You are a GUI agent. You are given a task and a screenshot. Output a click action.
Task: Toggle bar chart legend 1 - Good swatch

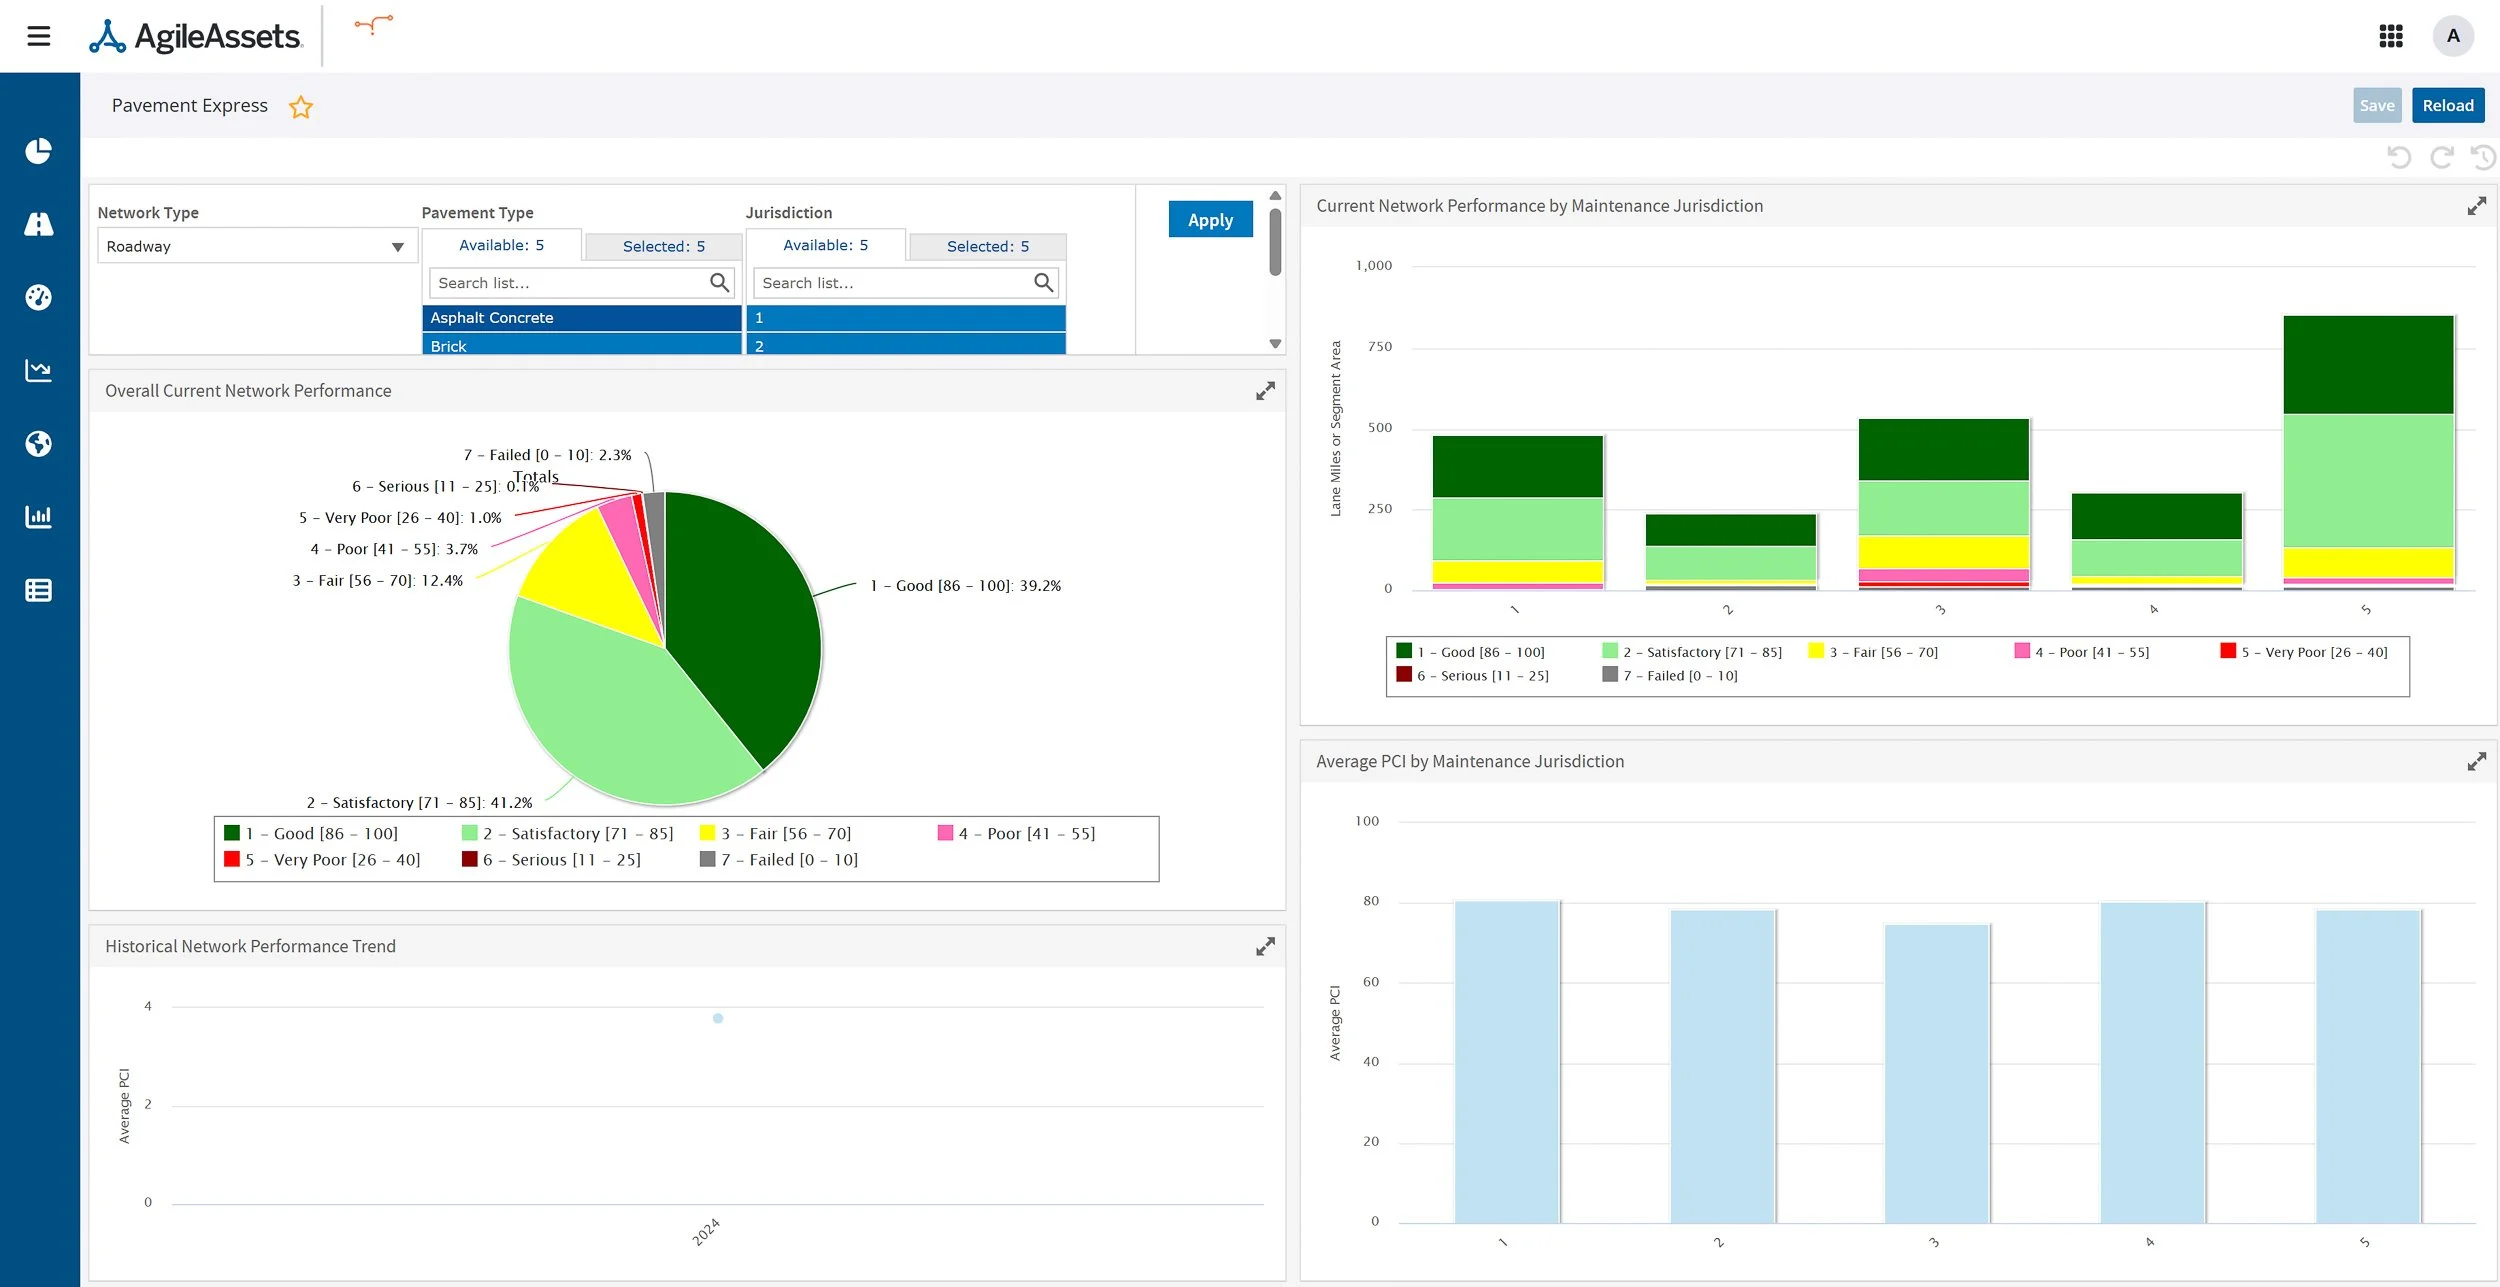click(x=1404, y=651)
